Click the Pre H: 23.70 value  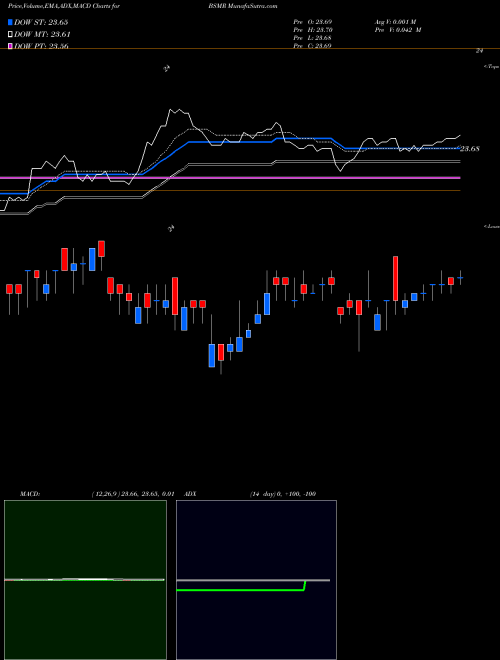coord(313,30)
